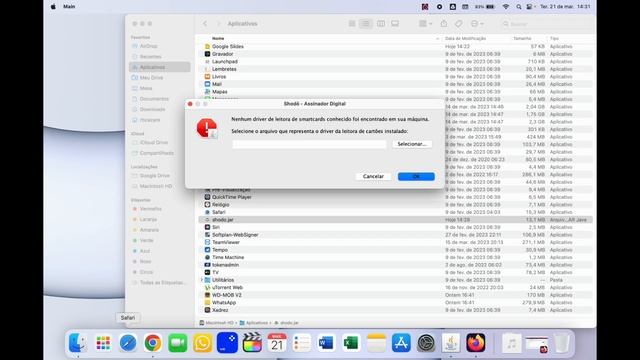Open Notes from the Dock
The width and height of the screenshot is (640, 360).
point(376,342)
